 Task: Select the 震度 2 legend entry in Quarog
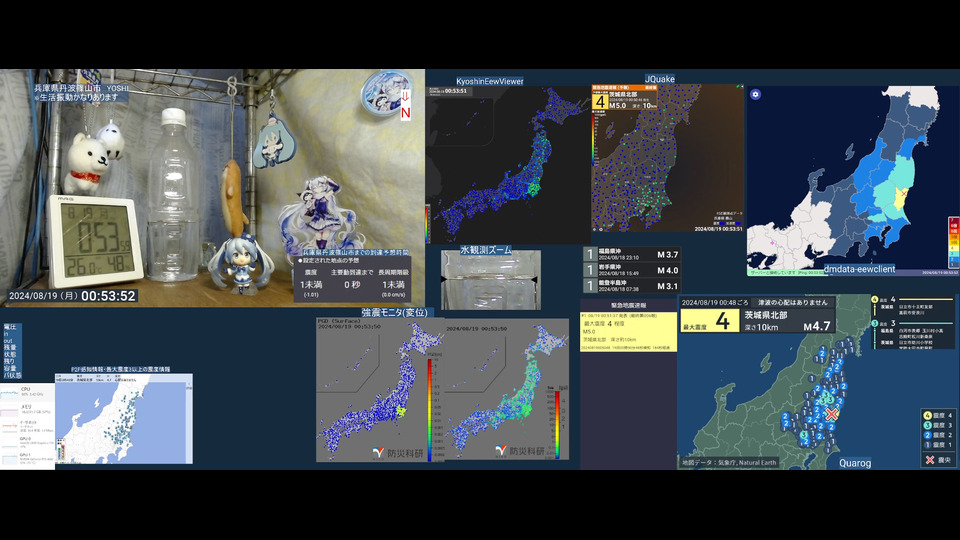tap(938, 435)
